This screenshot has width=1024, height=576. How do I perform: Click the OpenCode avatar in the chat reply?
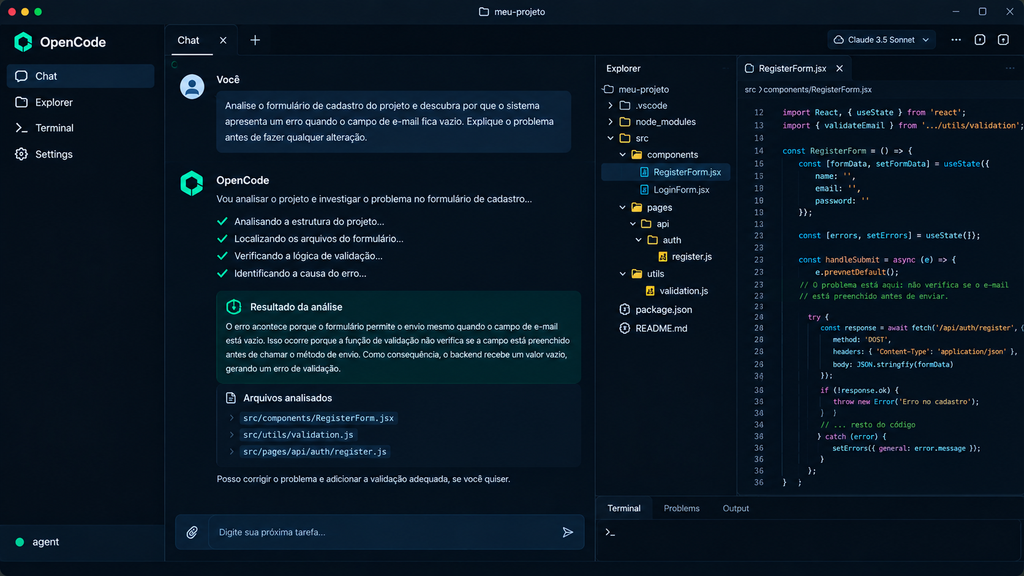pyautogui.click(x=192, y=184)
